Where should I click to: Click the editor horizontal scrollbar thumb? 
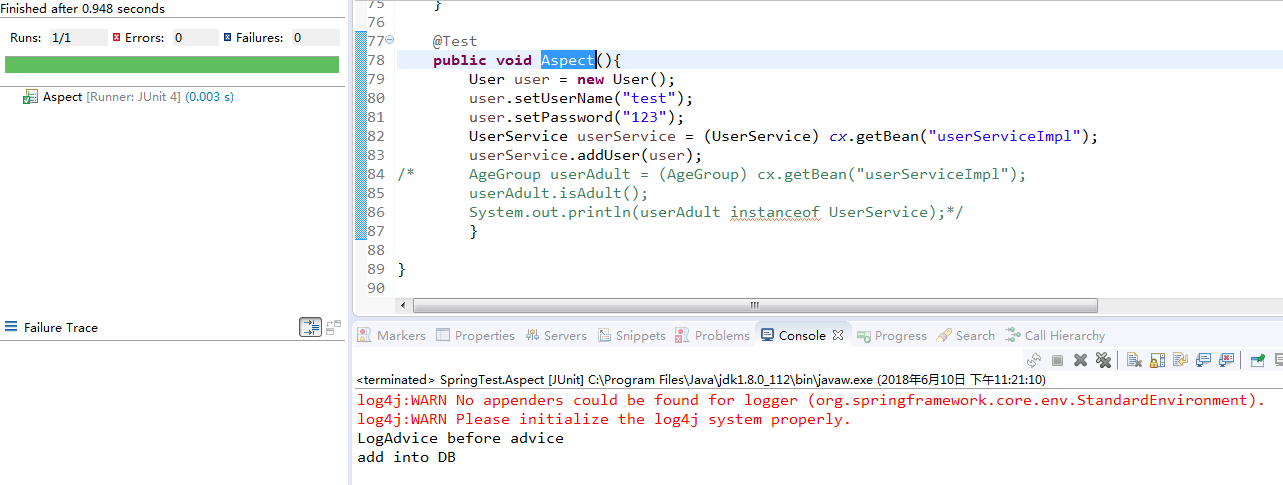(755, 305)
